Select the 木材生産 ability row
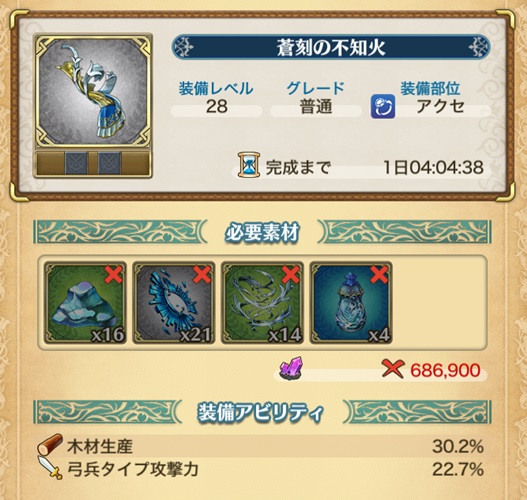527x500 pixels. 261,446
